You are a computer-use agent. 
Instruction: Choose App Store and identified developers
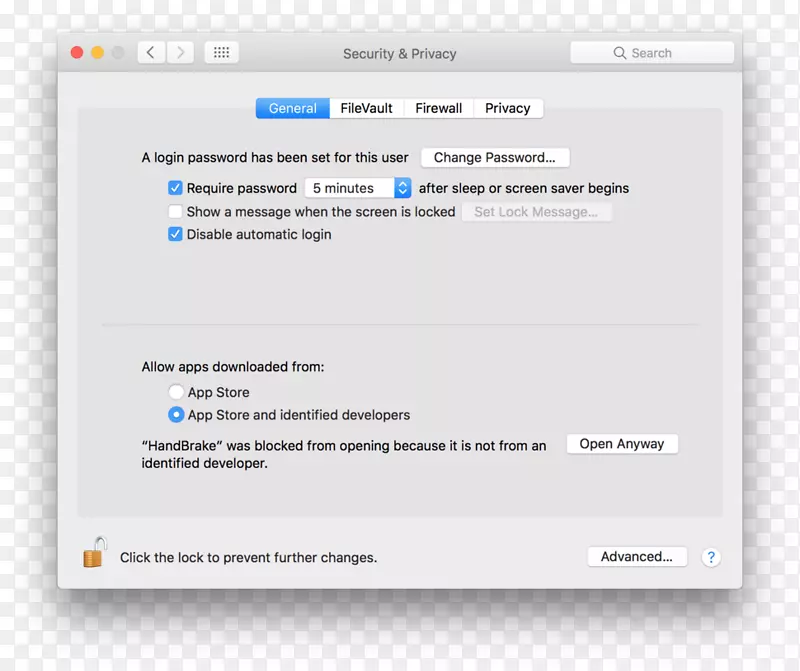tap(176, 415)
